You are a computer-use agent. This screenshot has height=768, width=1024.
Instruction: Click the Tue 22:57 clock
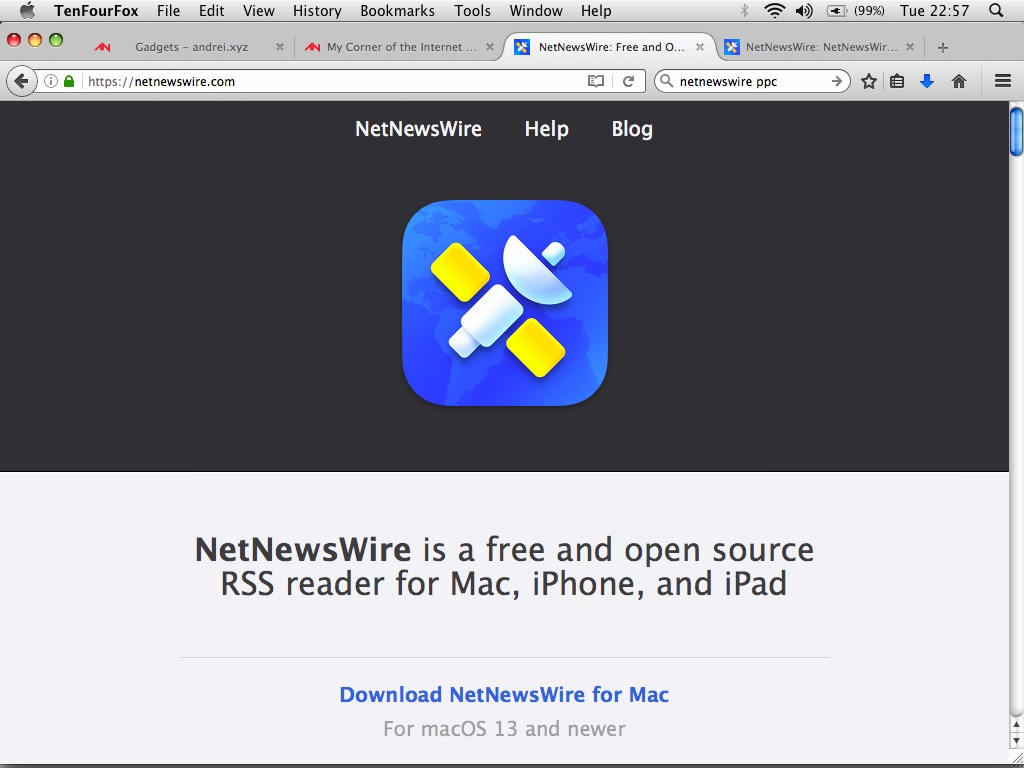pyautogui.click(x=935, y=10)
